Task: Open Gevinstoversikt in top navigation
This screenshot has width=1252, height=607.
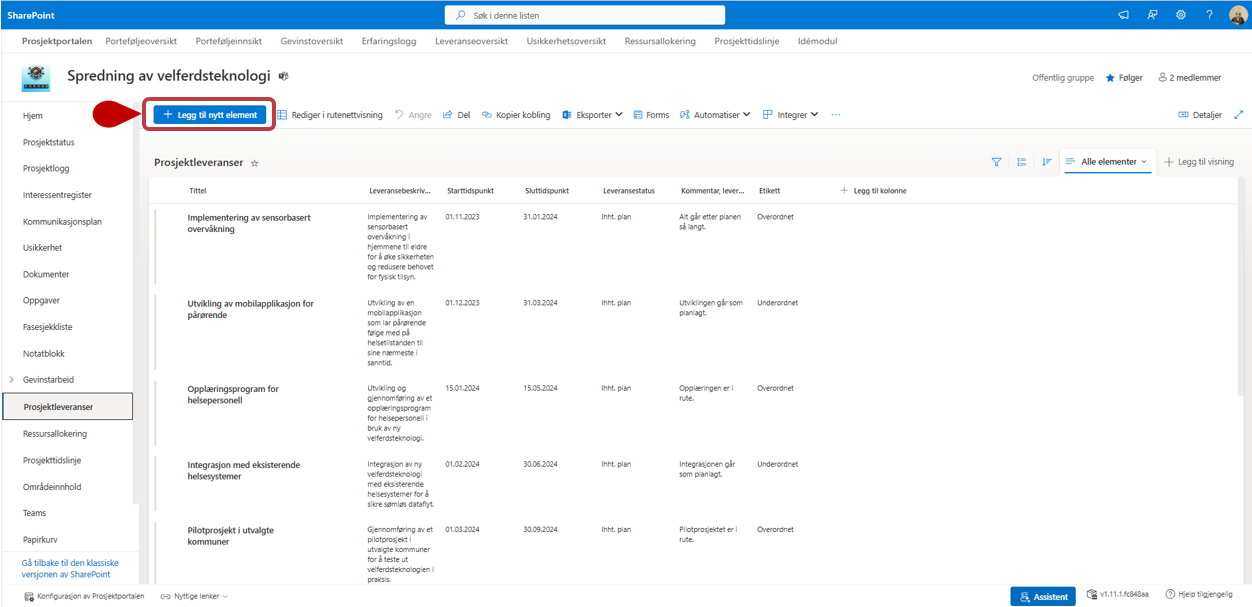Action: pos(310,41)
